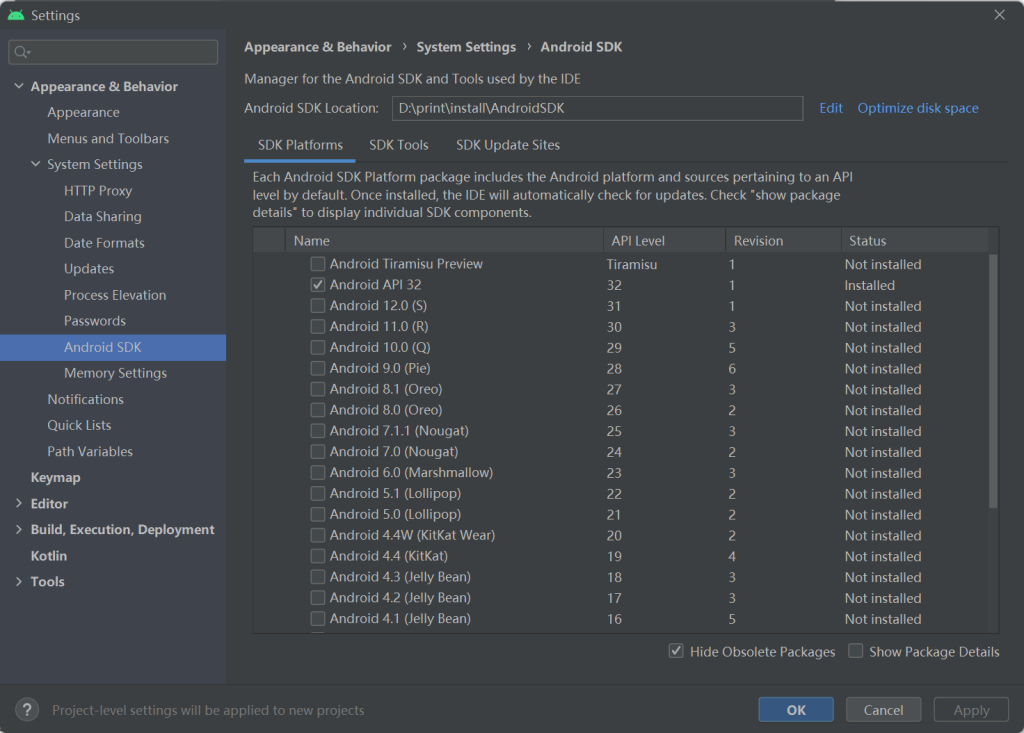Select Android 4.4 (KitKat) row name
1024x733 pixels.
pos(389,557)
